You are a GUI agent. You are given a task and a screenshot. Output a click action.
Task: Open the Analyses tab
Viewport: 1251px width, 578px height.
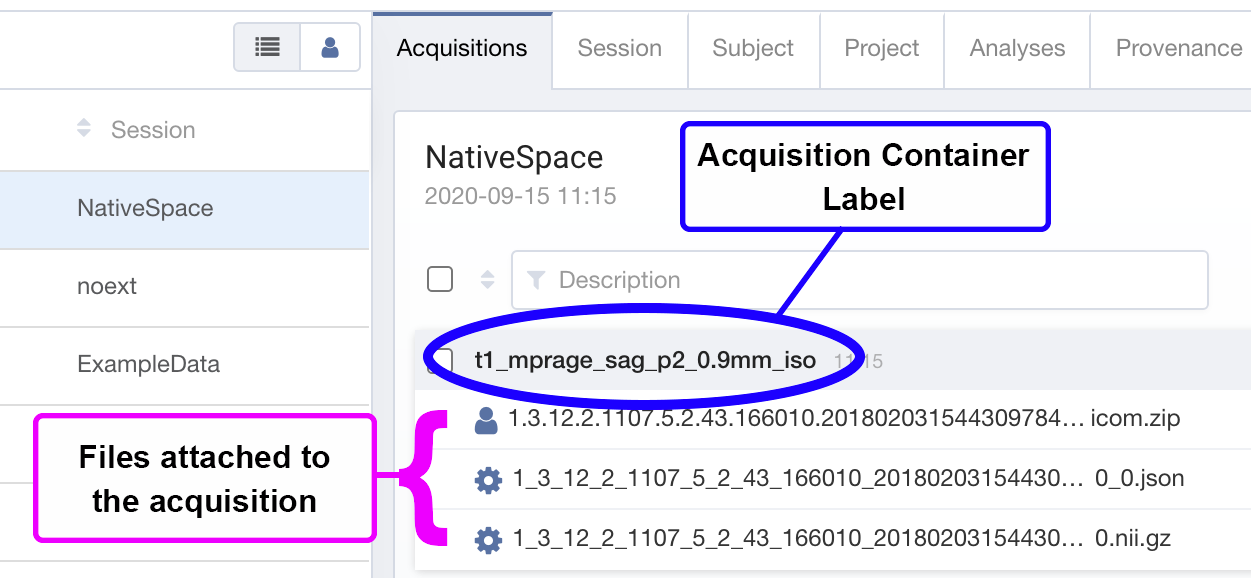point(1017,48)
